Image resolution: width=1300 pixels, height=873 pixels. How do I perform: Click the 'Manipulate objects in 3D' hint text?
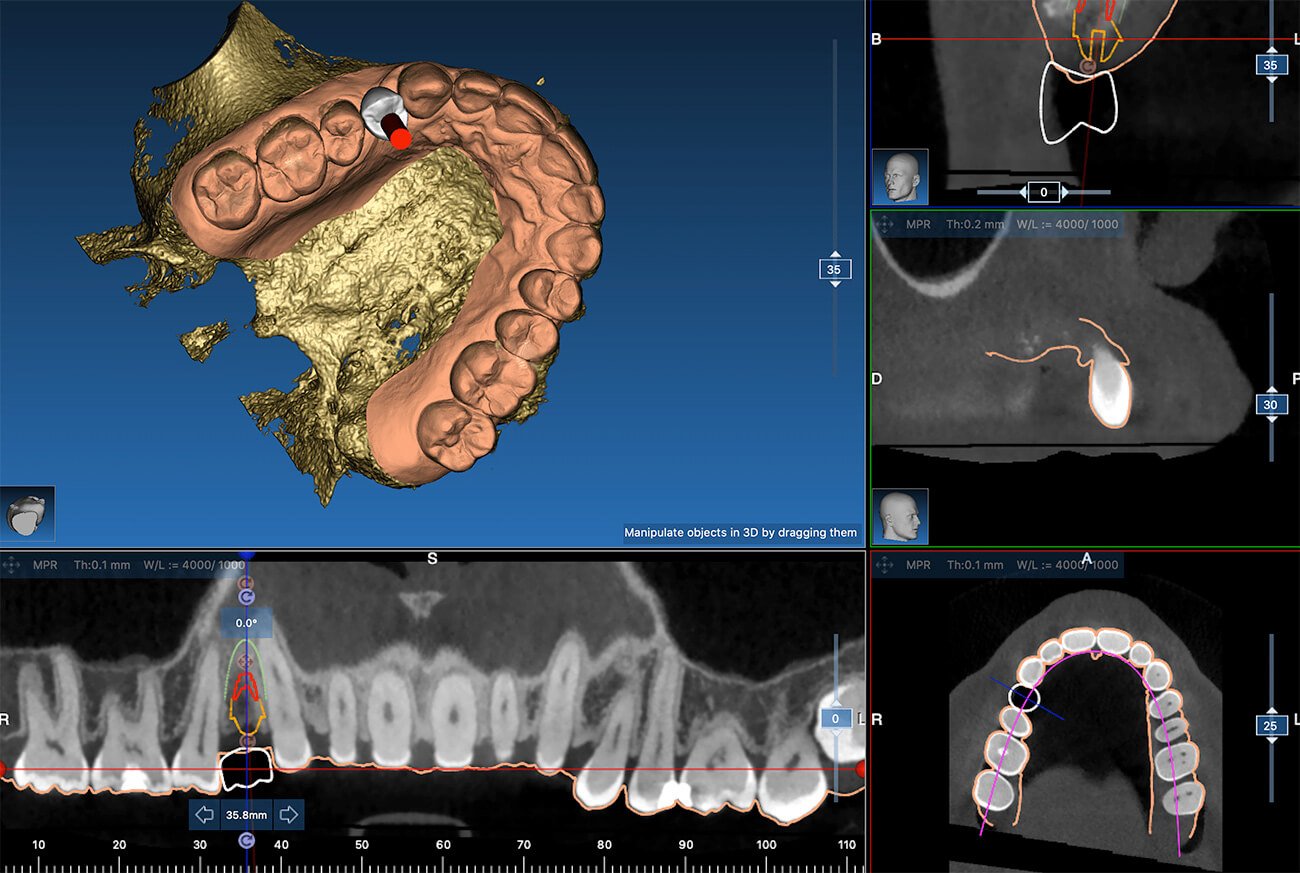740,533
